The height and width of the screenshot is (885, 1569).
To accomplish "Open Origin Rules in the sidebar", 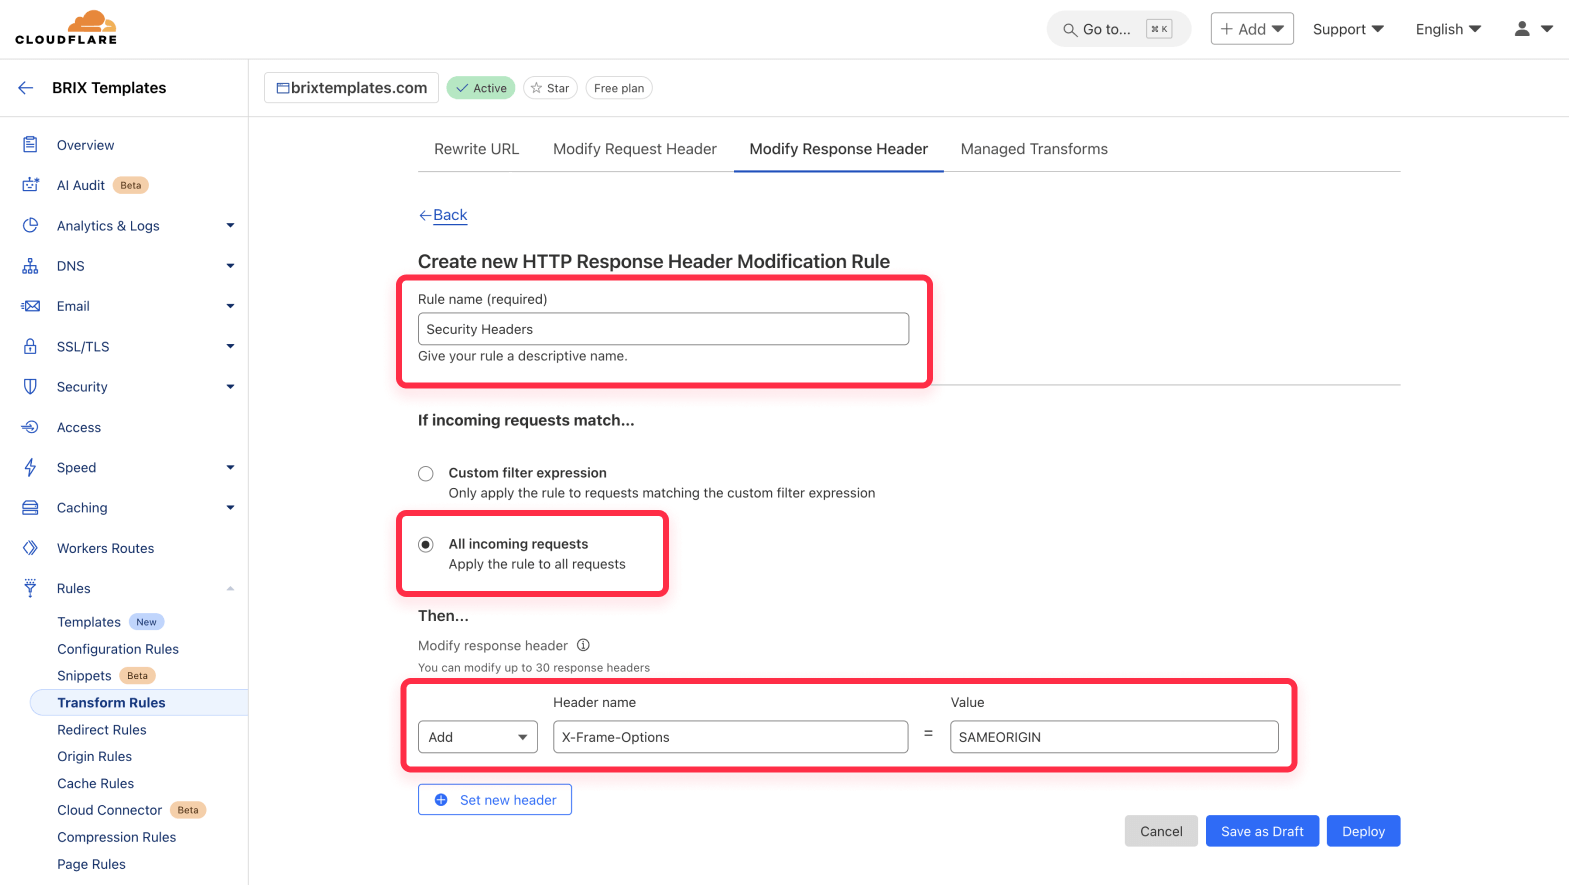I will 95,757.
